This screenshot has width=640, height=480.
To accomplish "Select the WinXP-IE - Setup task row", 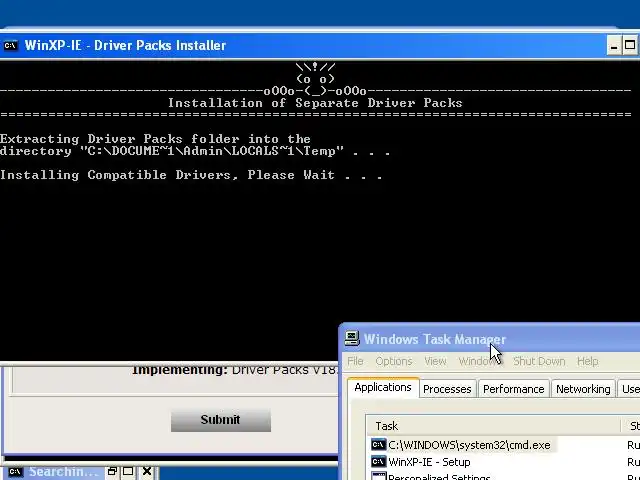I will click(503, 462).
